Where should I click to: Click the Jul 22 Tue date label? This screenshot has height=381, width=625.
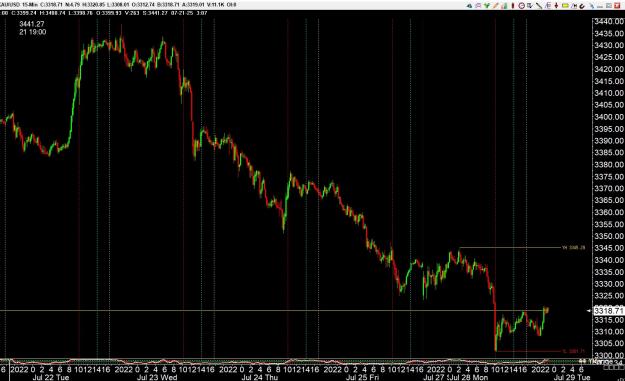click(x=51, y=377)
